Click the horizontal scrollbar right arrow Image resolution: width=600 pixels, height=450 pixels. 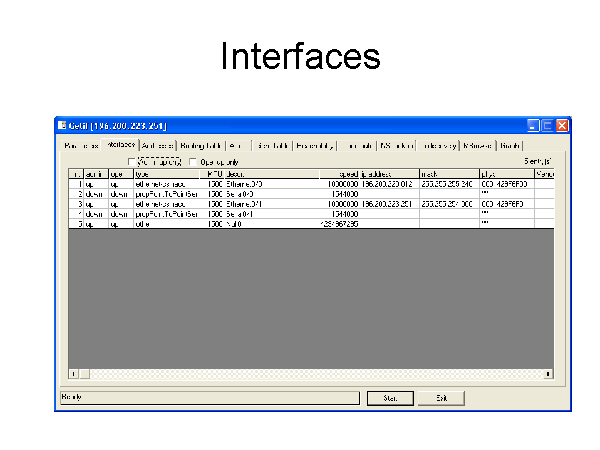click(x=548, y=374)
